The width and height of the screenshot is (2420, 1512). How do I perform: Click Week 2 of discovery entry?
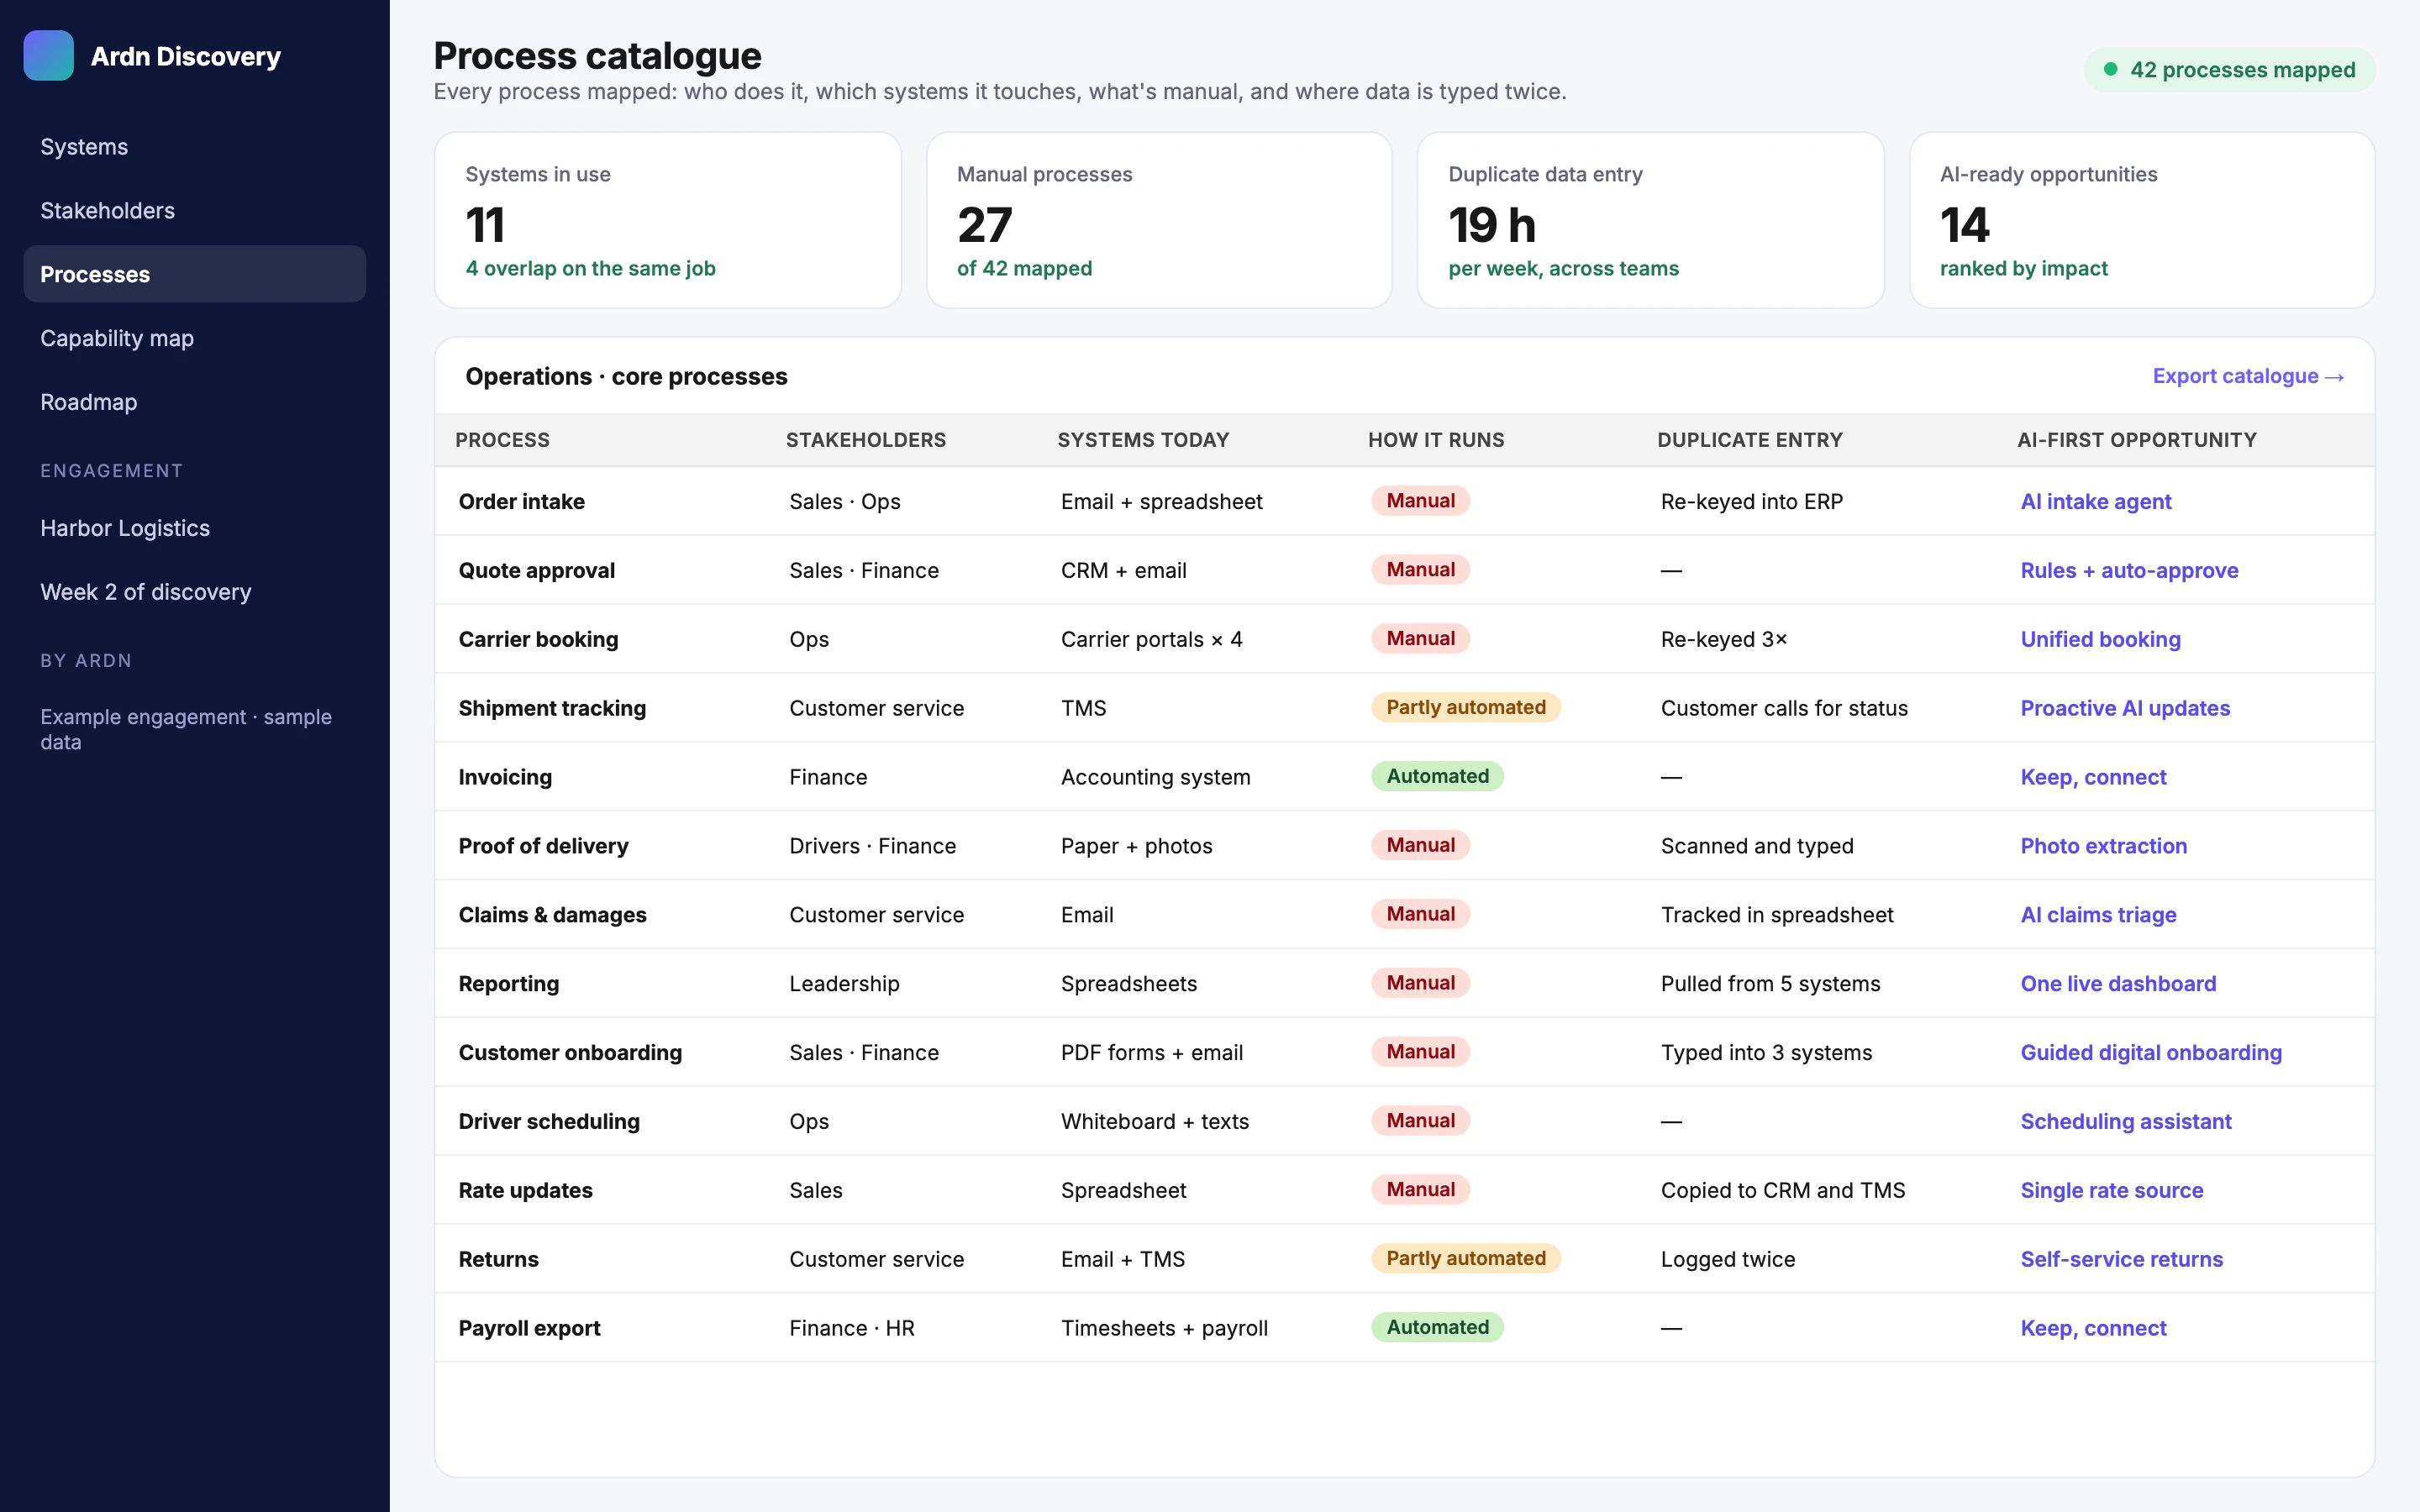195,592
